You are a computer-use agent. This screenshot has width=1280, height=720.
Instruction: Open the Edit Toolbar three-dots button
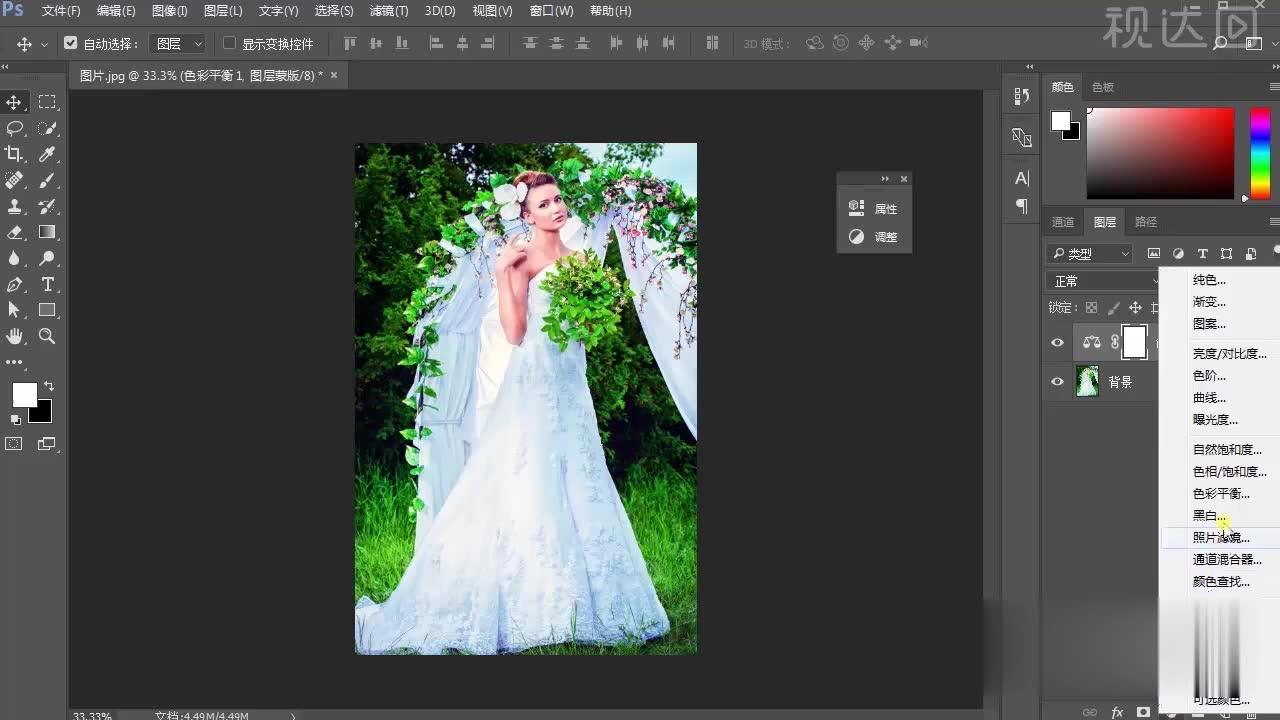[x=14, y=362]
